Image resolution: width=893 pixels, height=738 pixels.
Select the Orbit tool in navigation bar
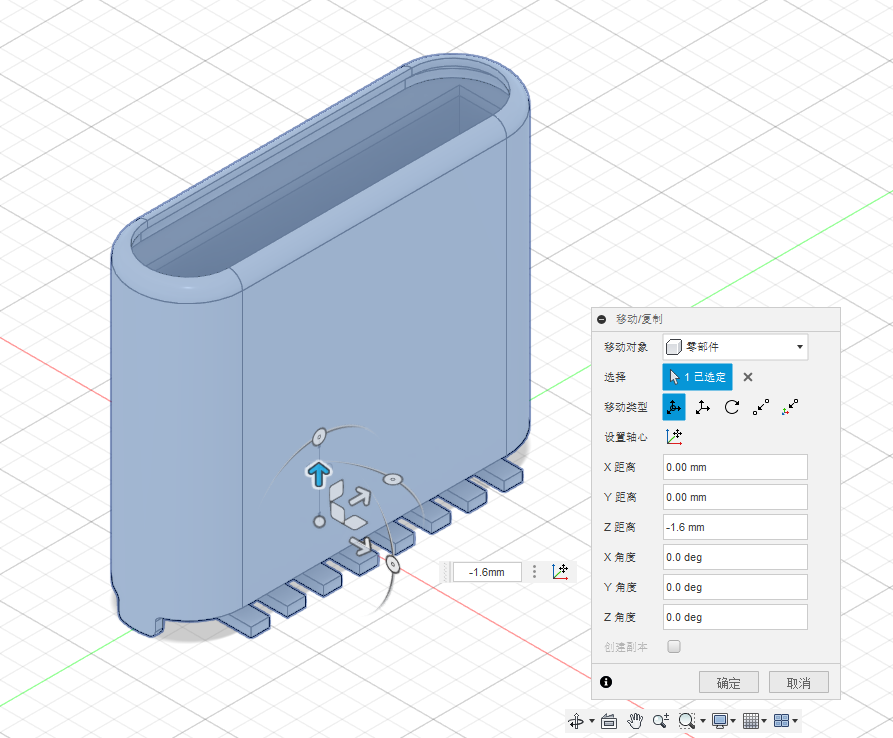tap(576, 721)
